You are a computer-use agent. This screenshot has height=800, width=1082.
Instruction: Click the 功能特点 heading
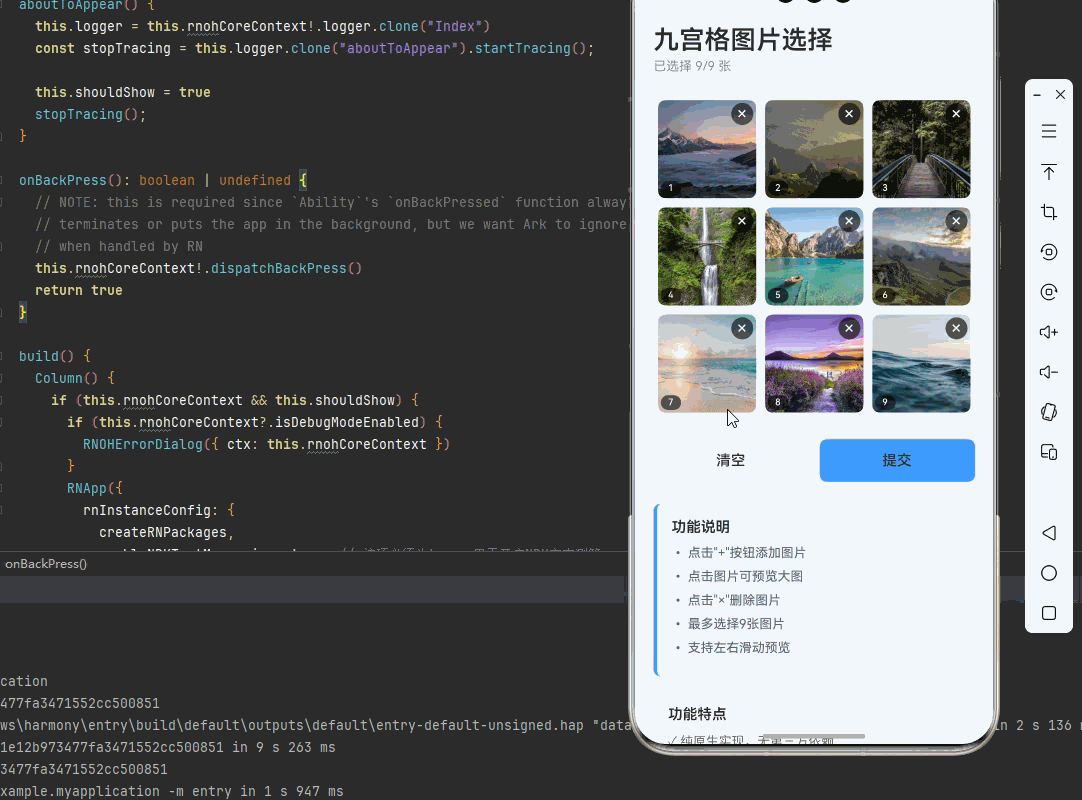point(697,714)
